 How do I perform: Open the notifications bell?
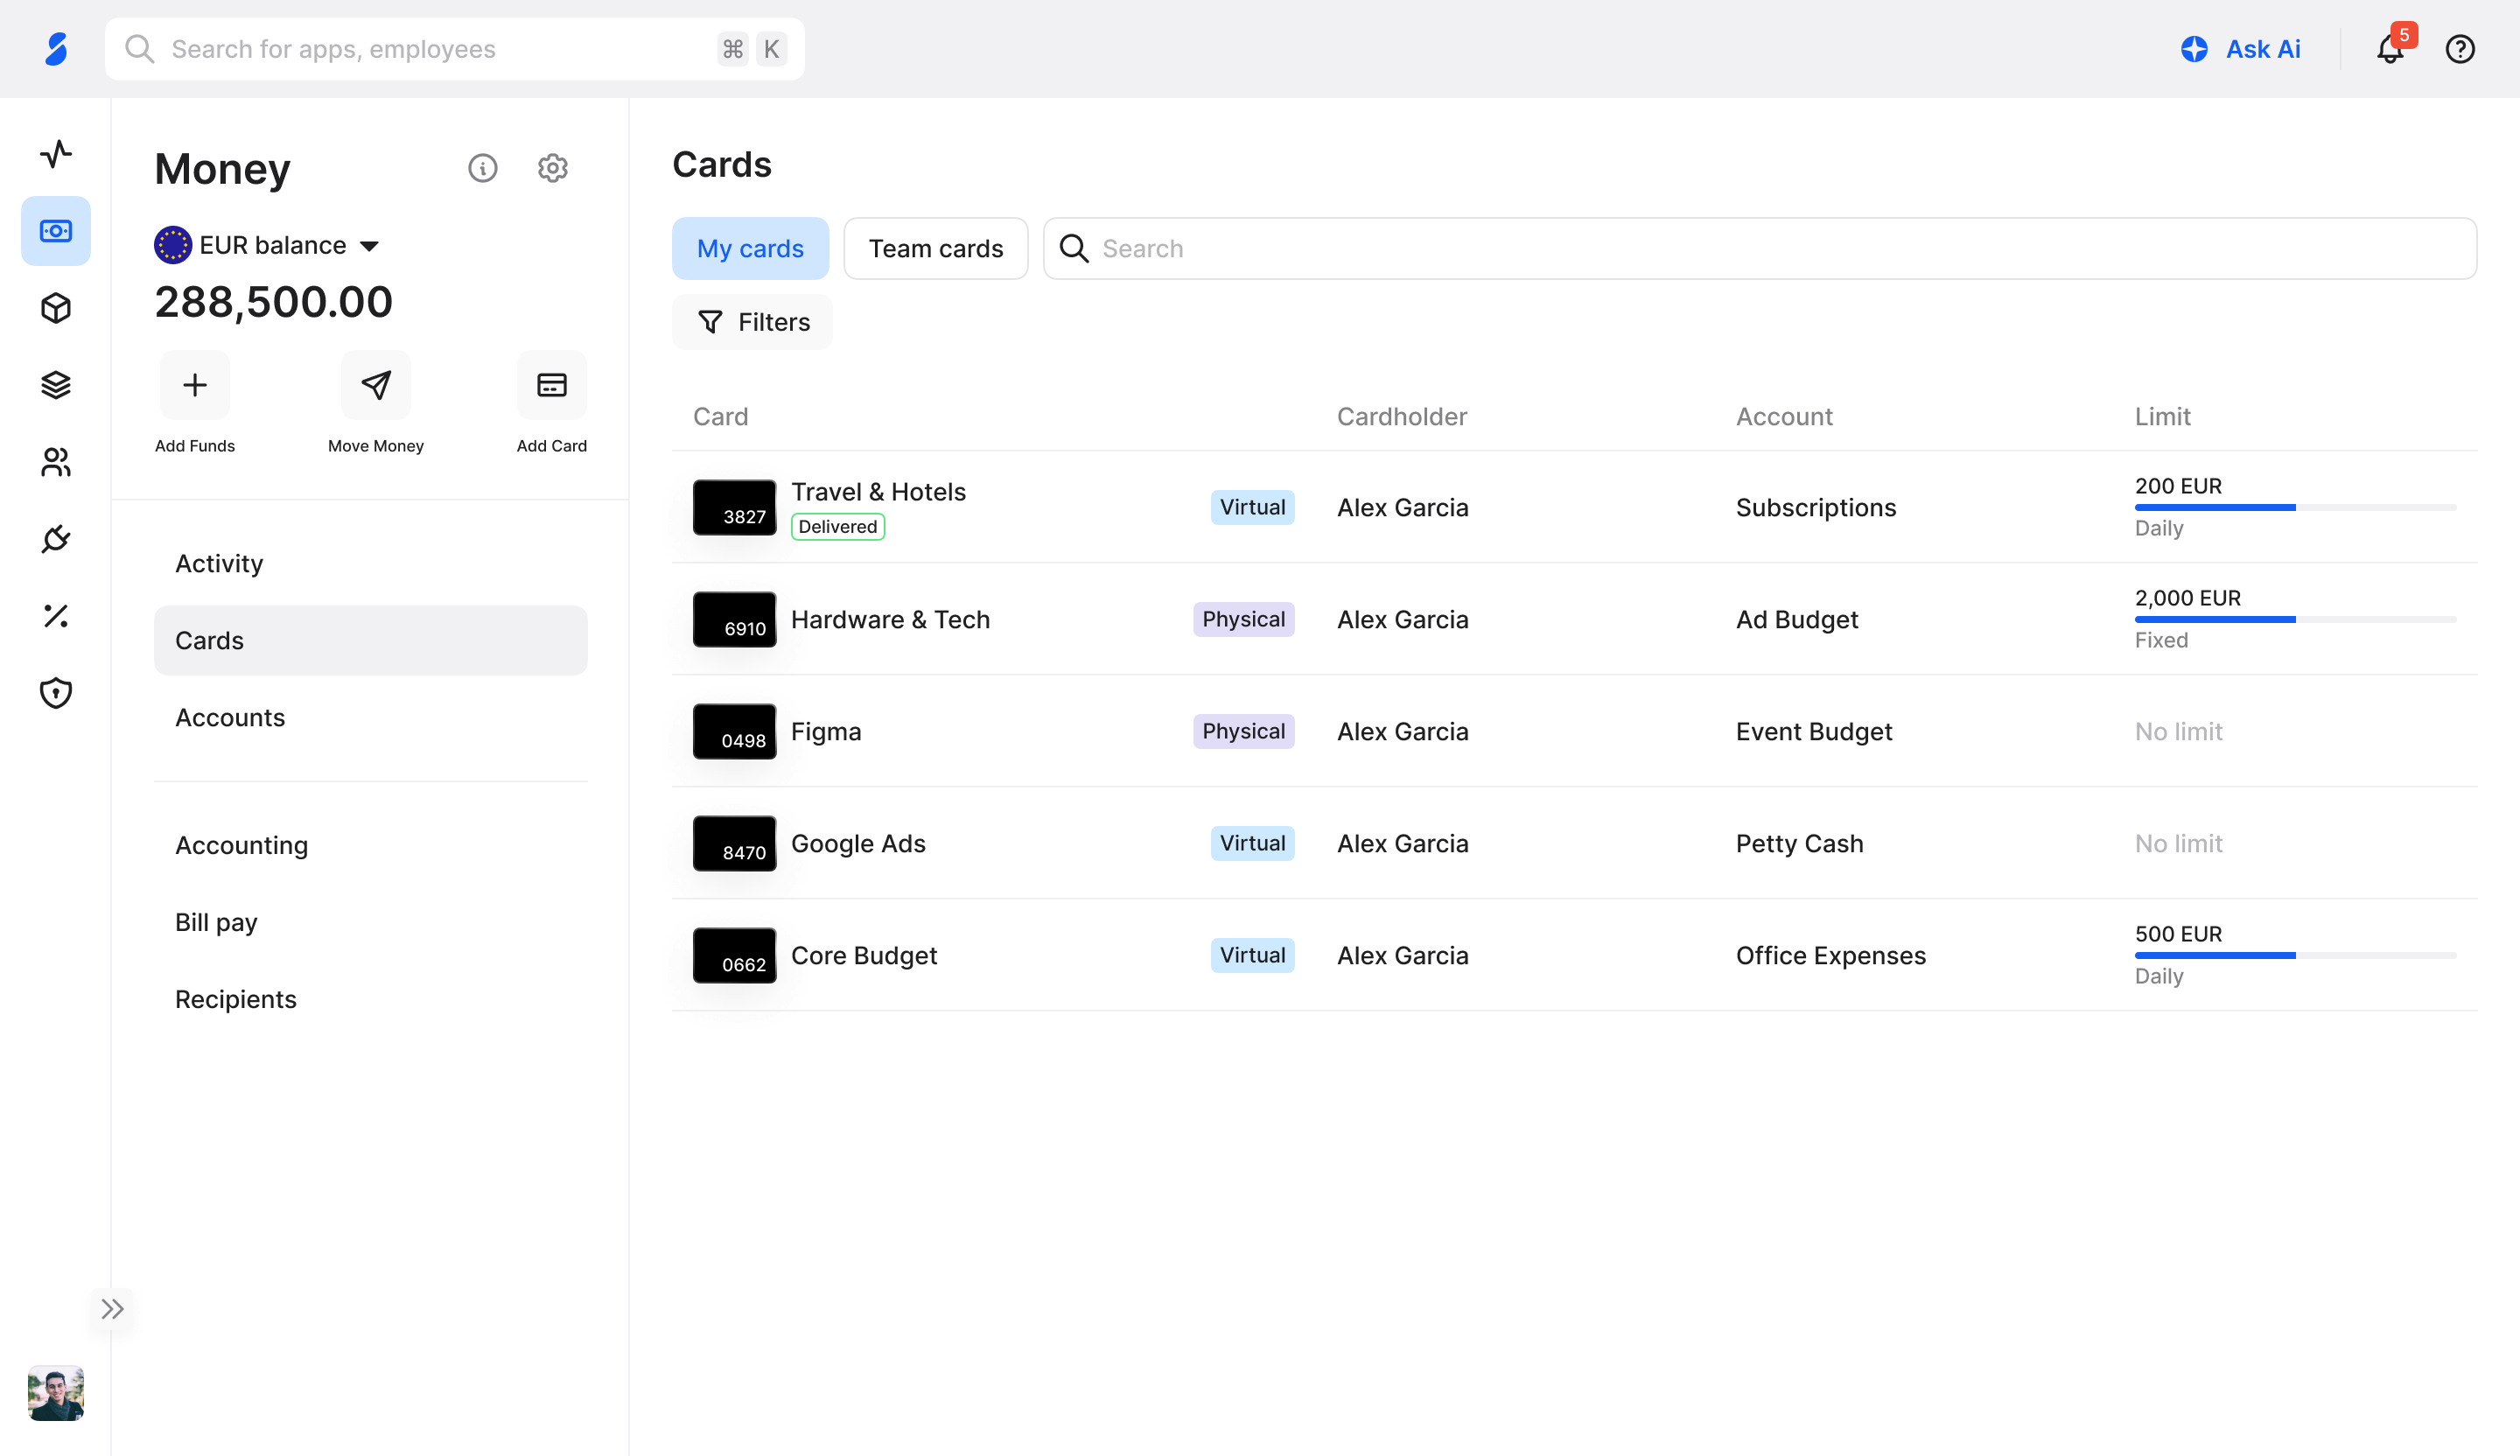point(2390,49)
